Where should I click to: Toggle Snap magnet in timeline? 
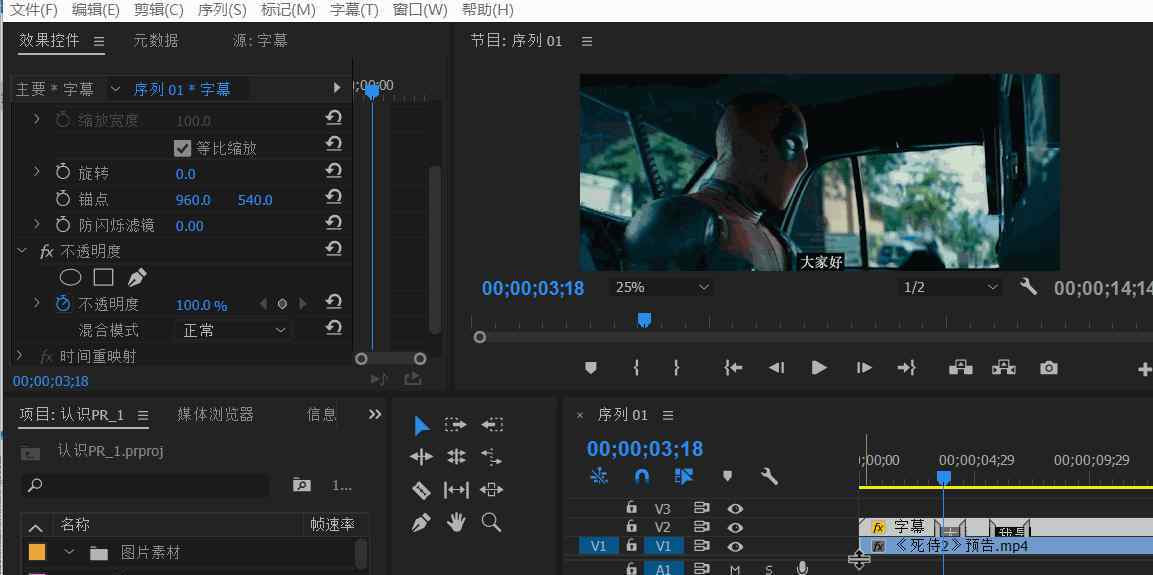click(642, 476)
